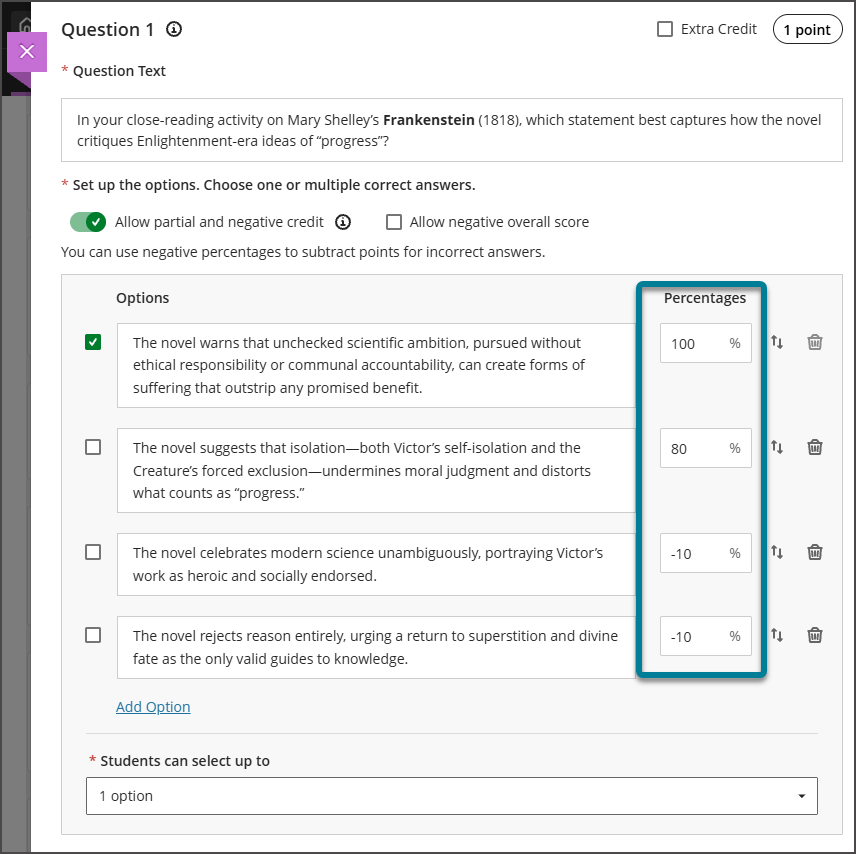Open the 'Students can select up to' dropdown

click(451, 795)
